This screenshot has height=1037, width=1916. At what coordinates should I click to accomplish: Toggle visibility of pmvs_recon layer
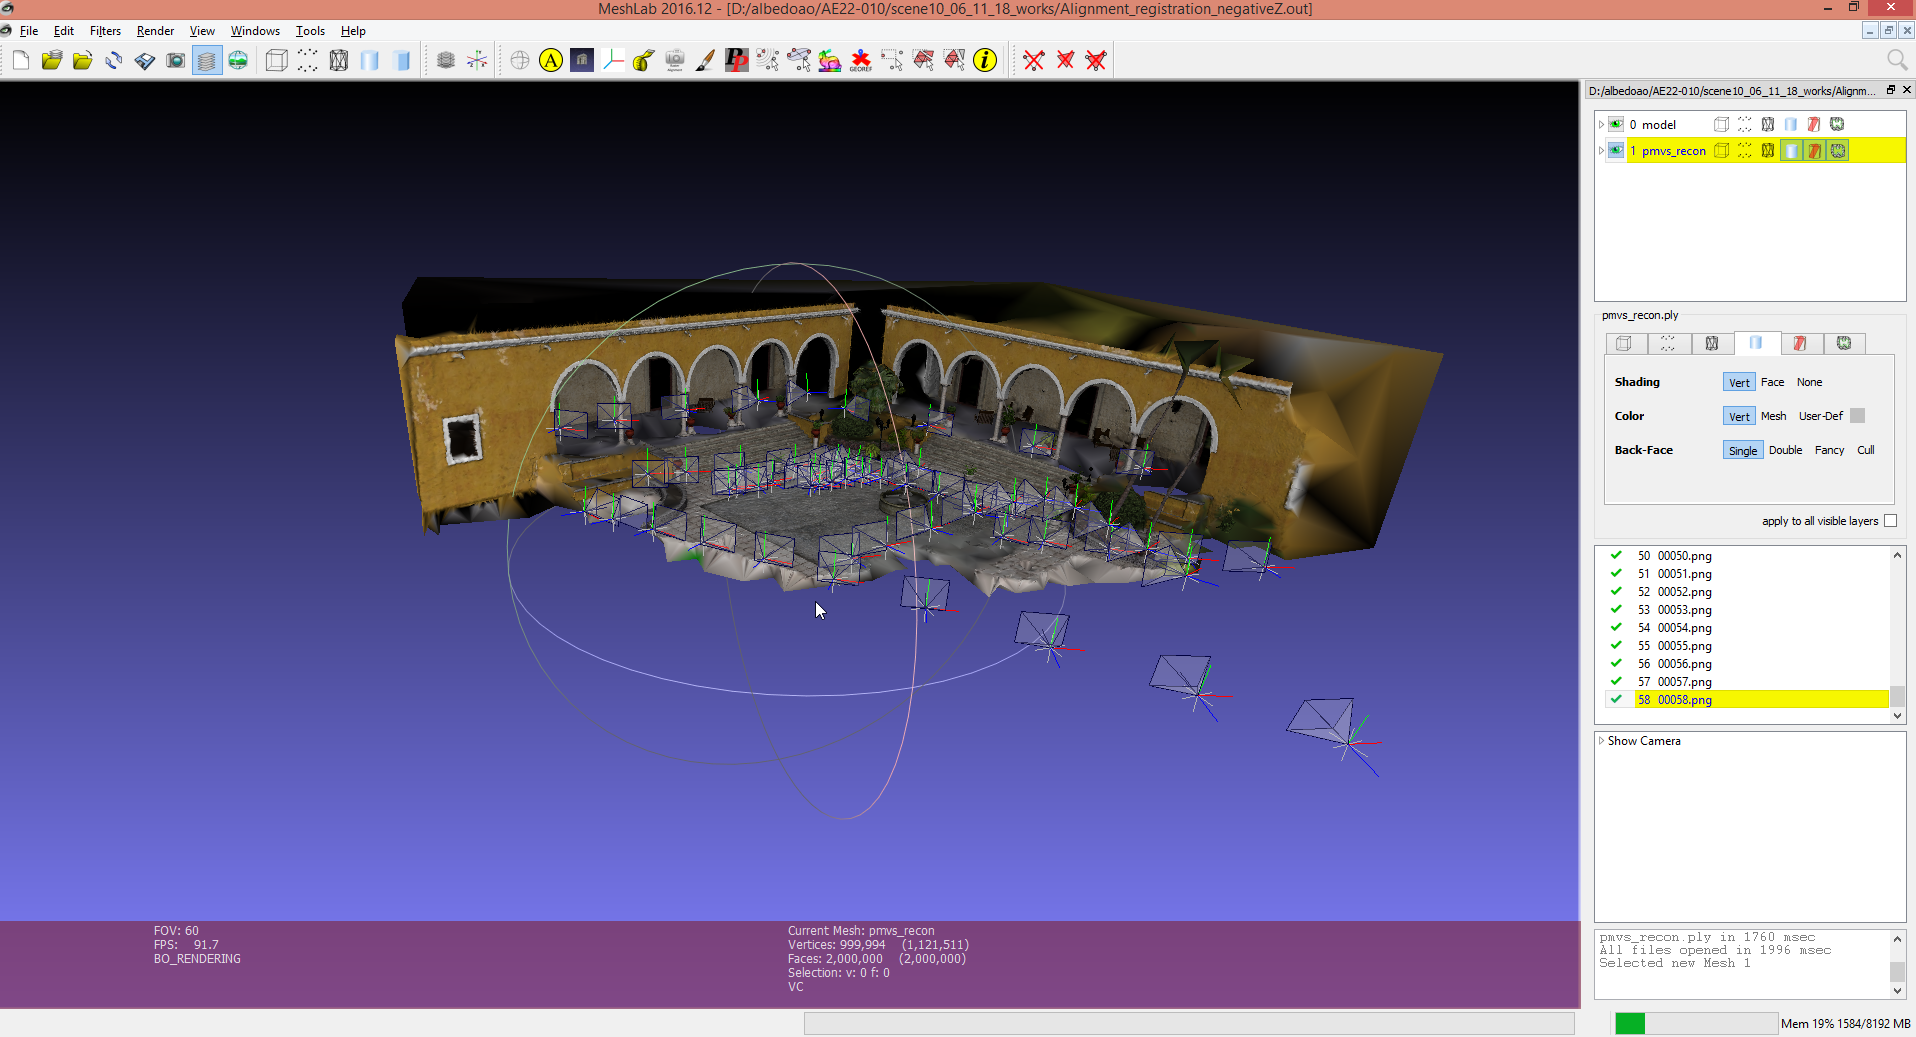point(1616,151)
